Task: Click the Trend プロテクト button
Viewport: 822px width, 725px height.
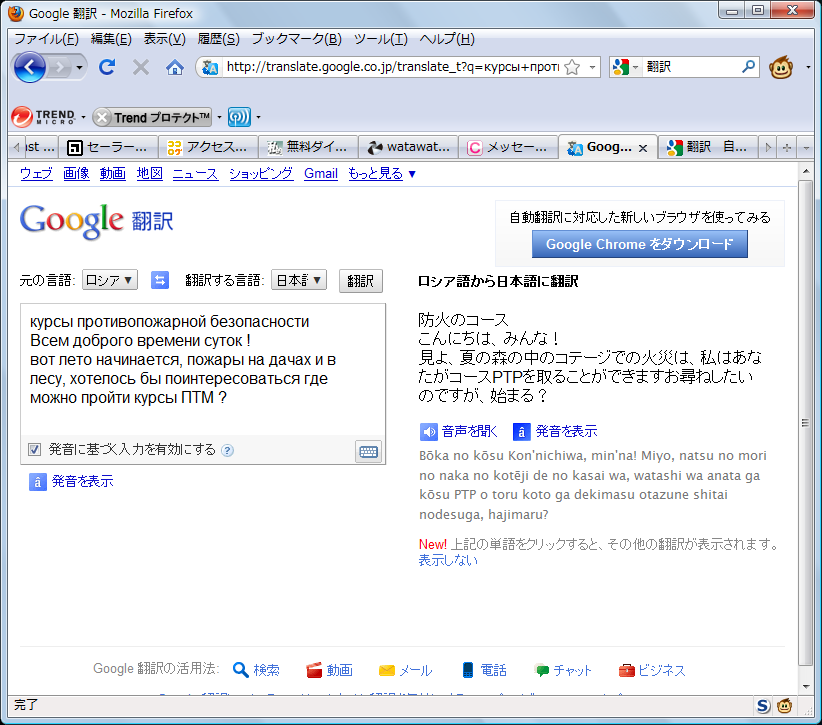Action: coord(153,117)
